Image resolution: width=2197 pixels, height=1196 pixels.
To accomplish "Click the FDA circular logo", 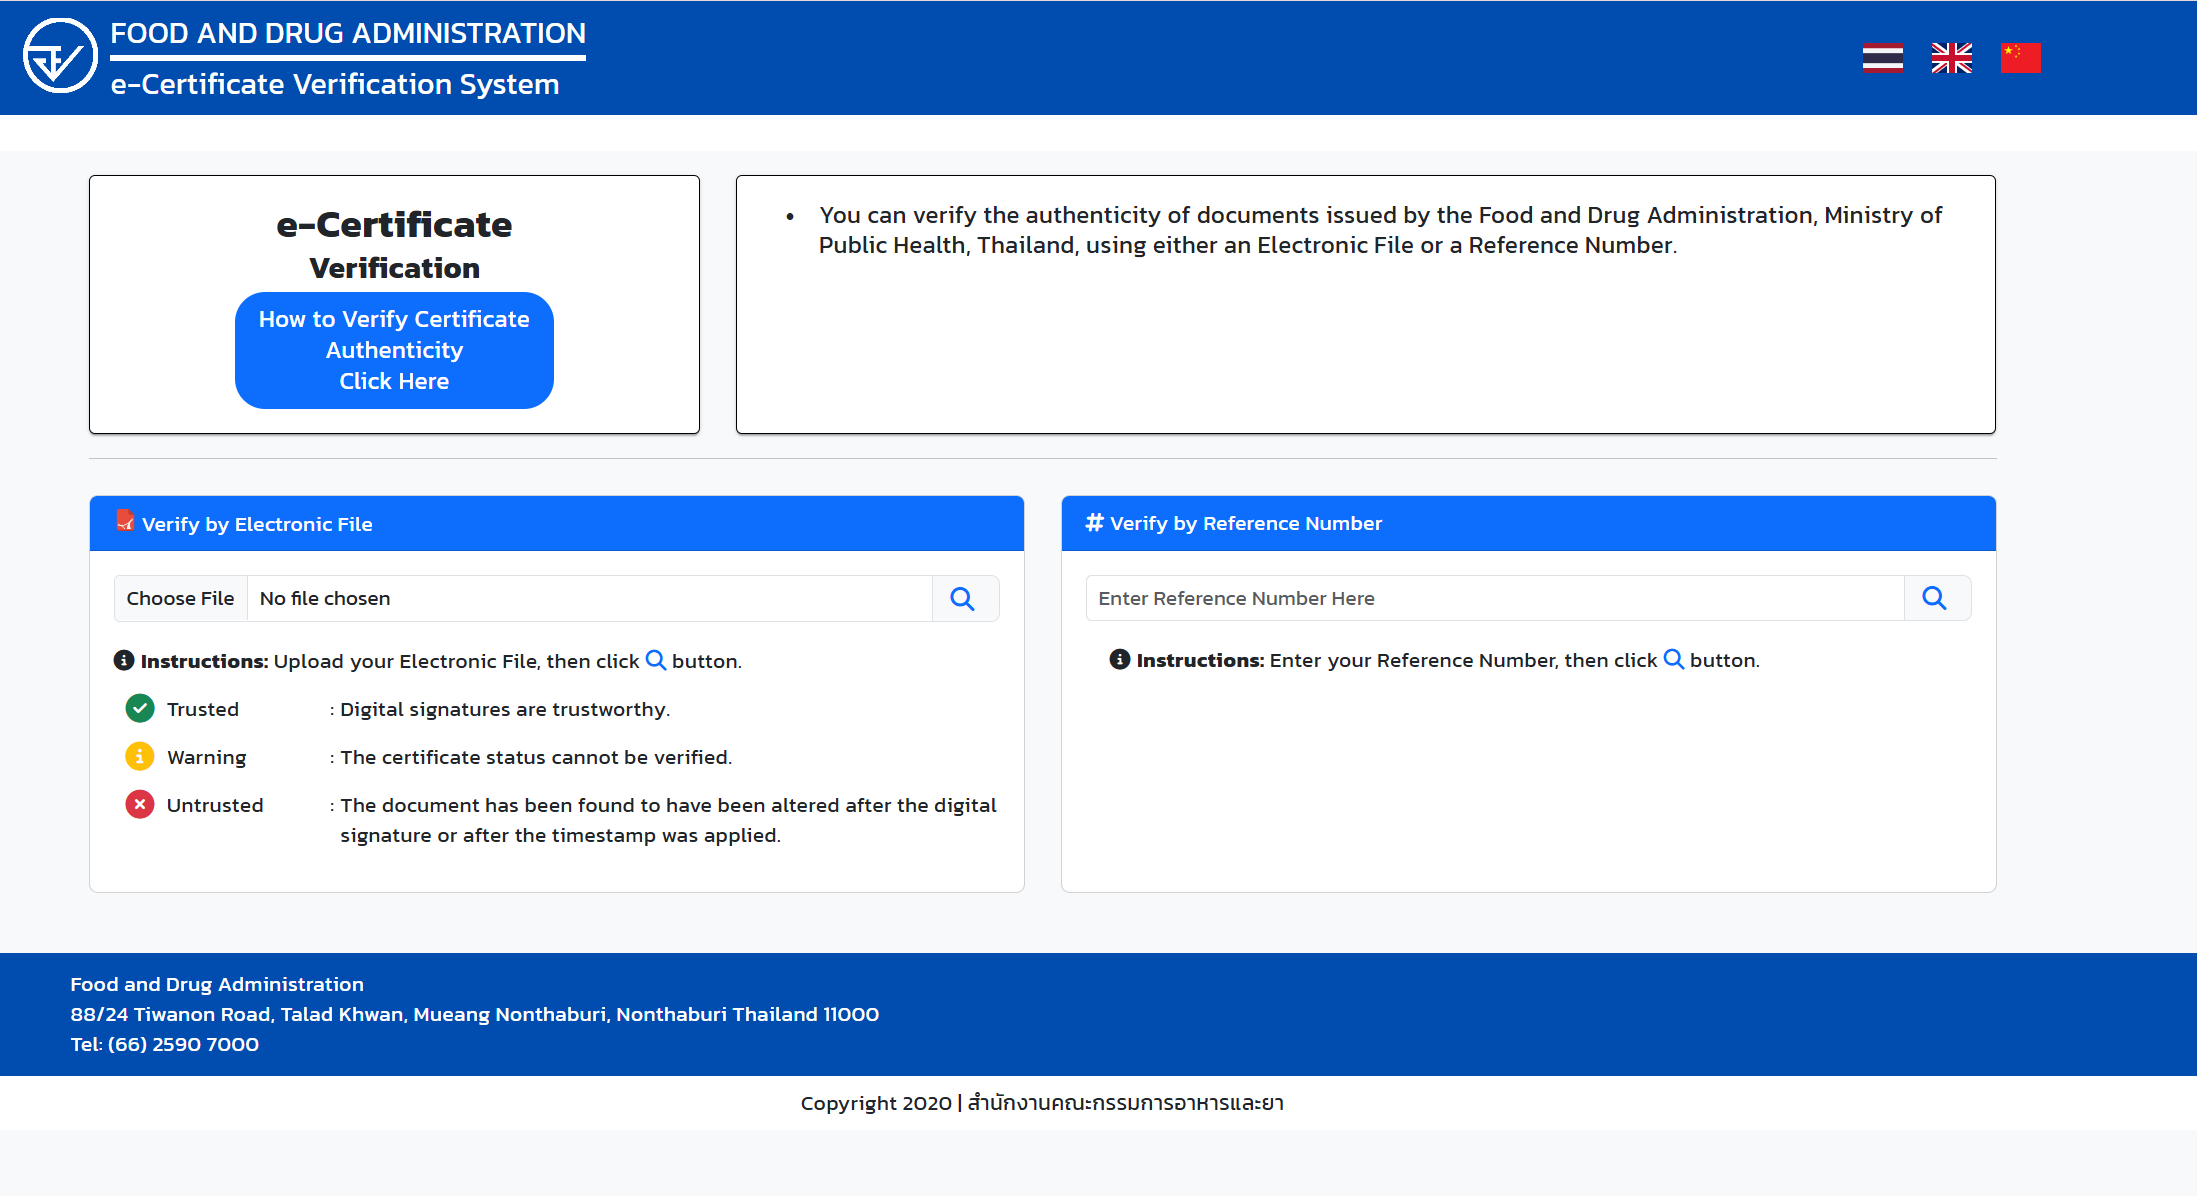I will click(x=60, y=57).
